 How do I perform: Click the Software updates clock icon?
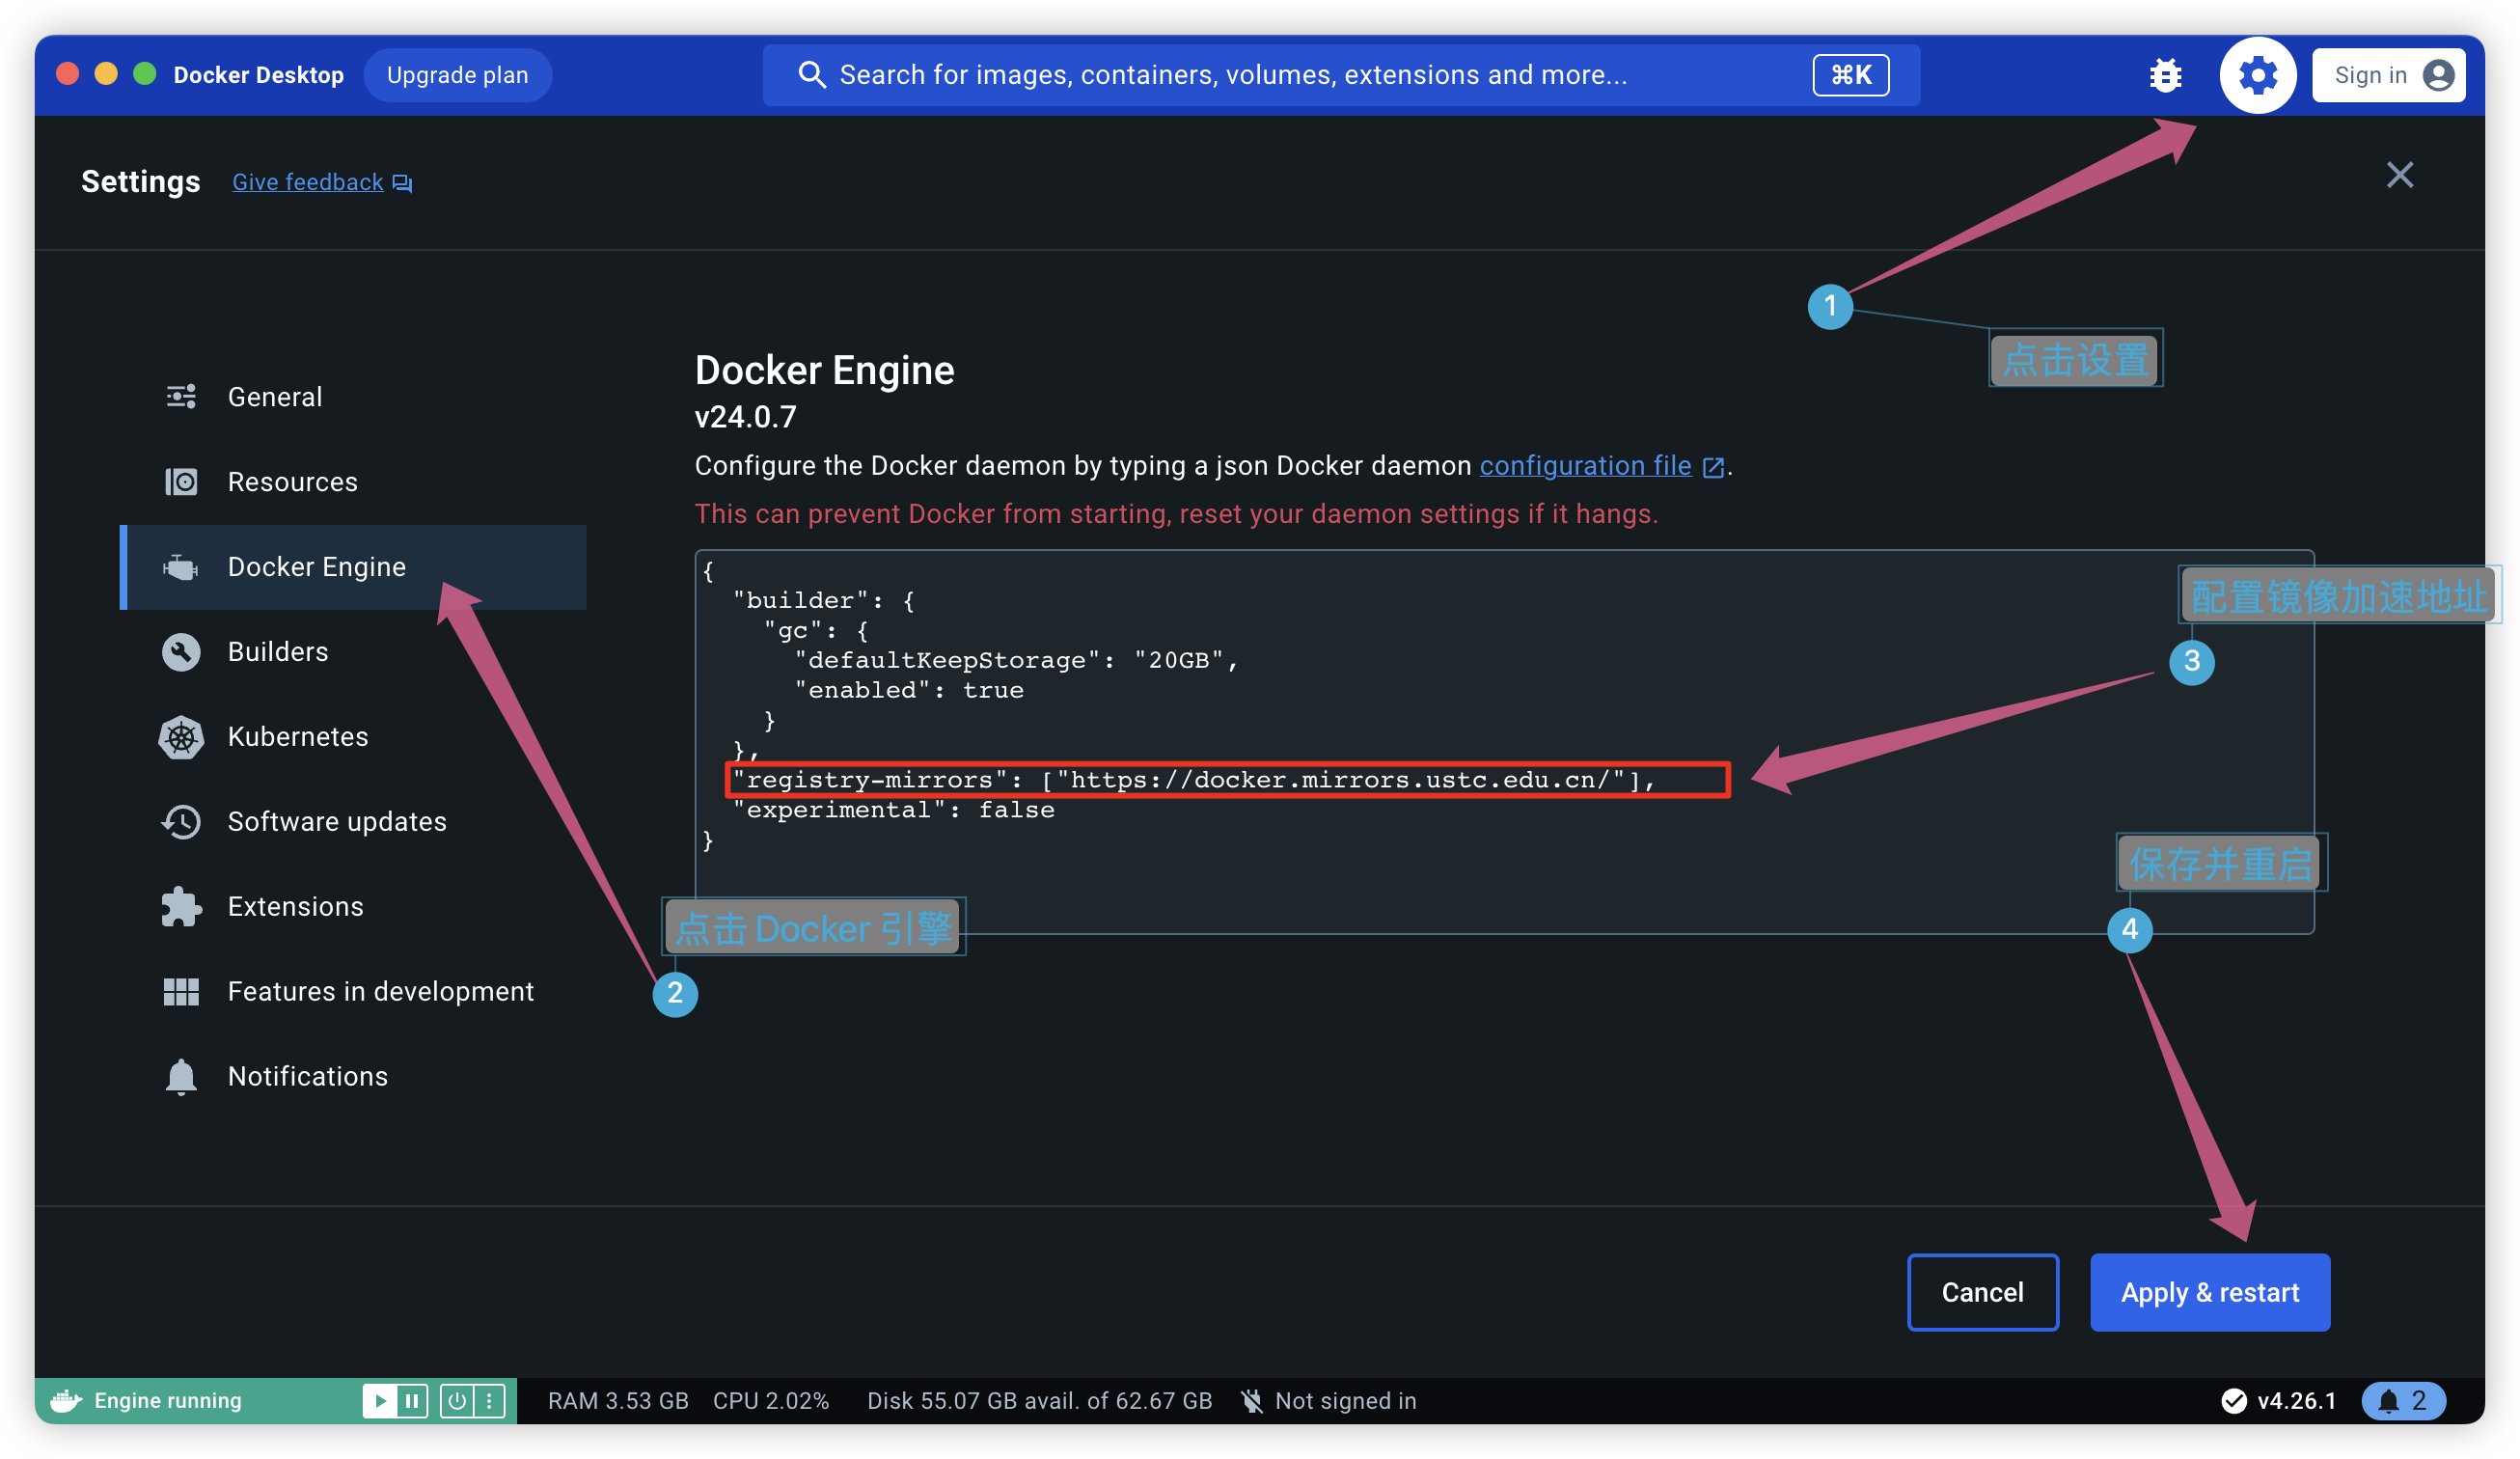(x=181, y=822)
